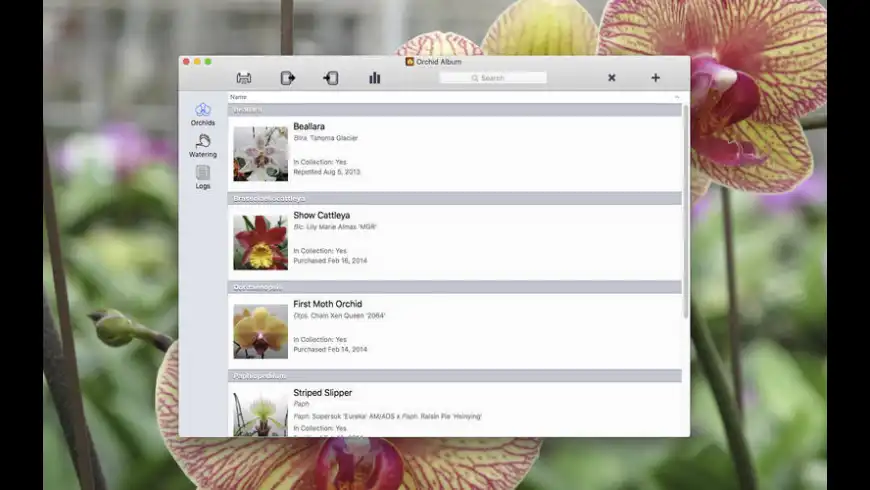Screen dimensions: 870x490
Task: Select the Beallara entry title
Action: click(x=309, y=127)
